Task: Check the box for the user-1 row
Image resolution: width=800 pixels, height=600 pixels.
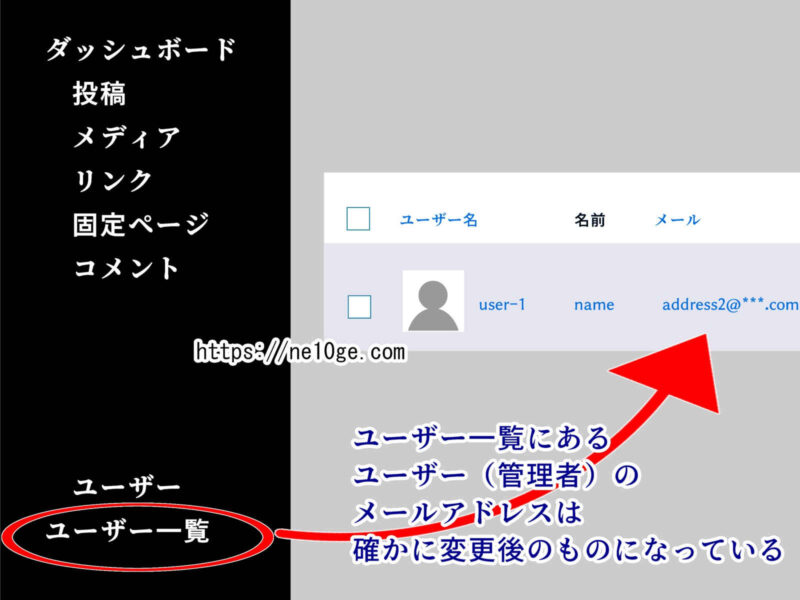Action: [x=359, y=306]
